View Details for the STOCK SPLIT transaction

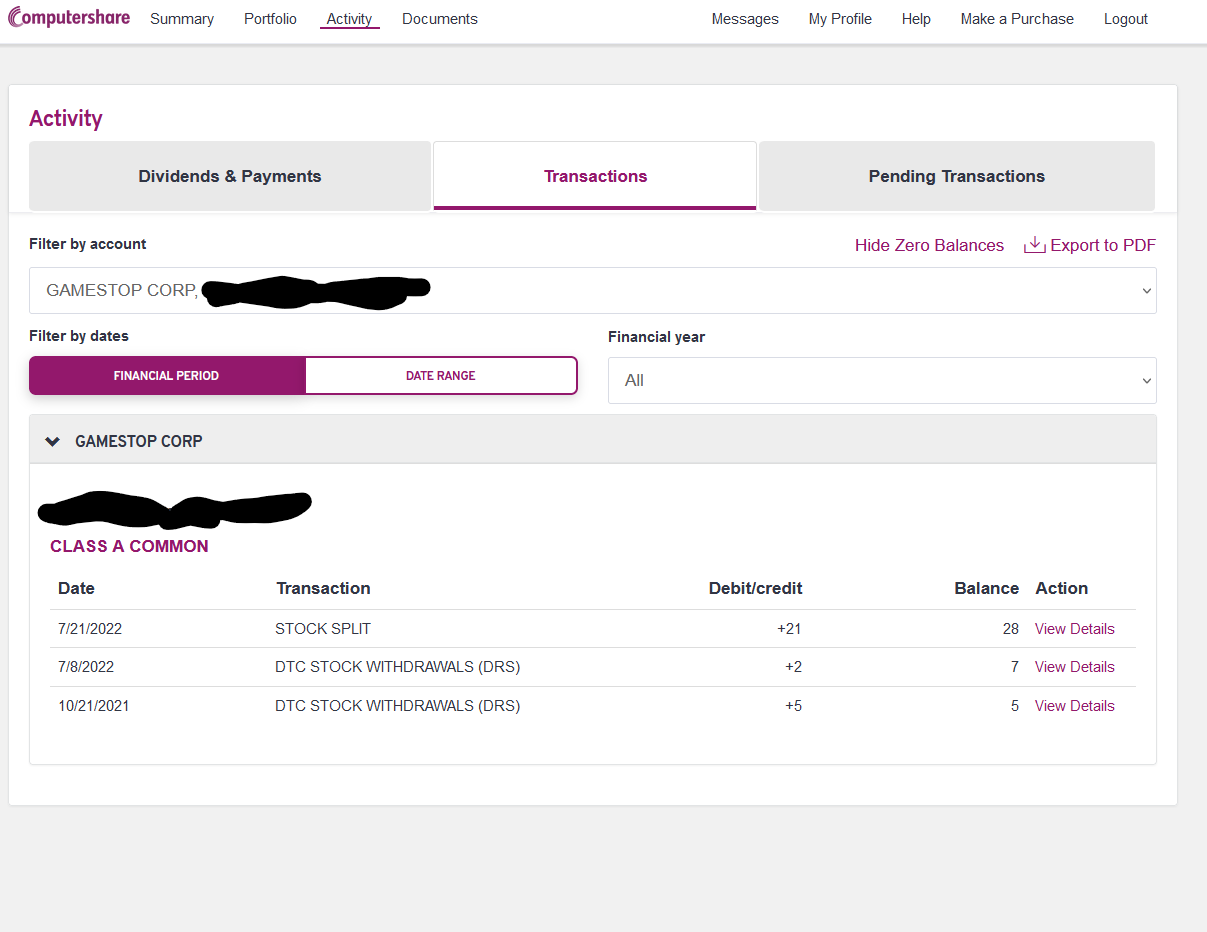(x=1074, y=629)
